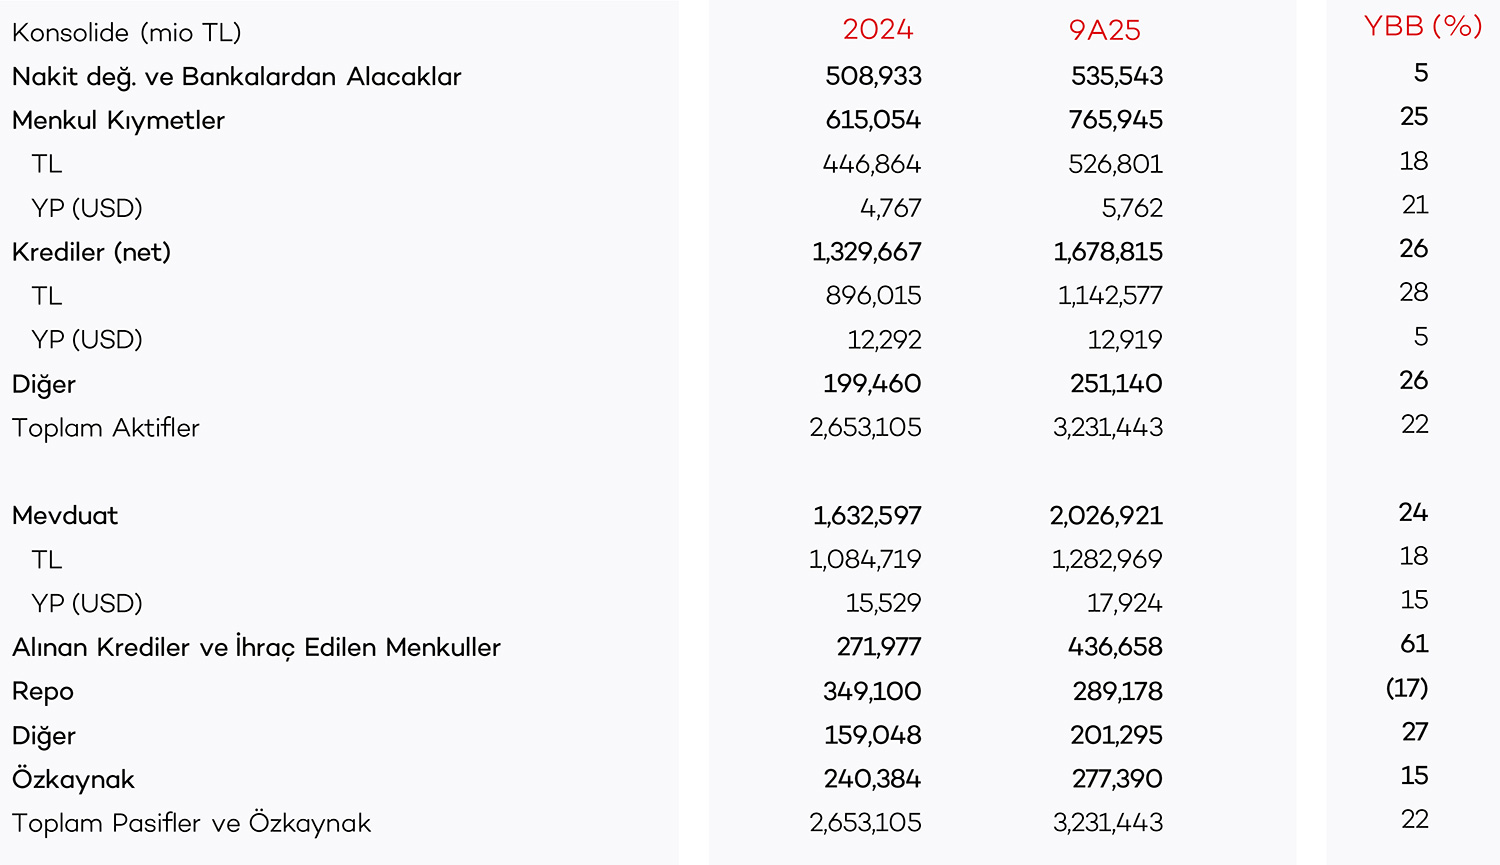Click Alınan Krediler ve İhraç Edilen Menkuller label

256,648
